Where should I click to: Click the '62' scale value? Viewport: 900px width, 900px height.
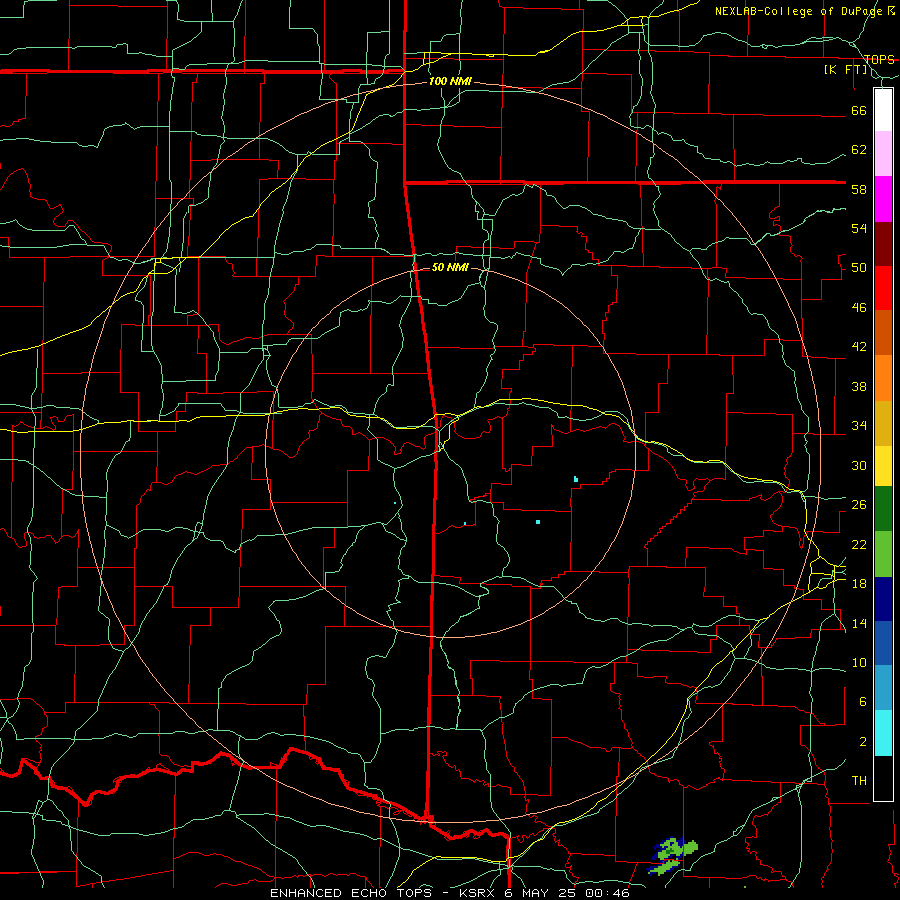click(x=859, y=150)
